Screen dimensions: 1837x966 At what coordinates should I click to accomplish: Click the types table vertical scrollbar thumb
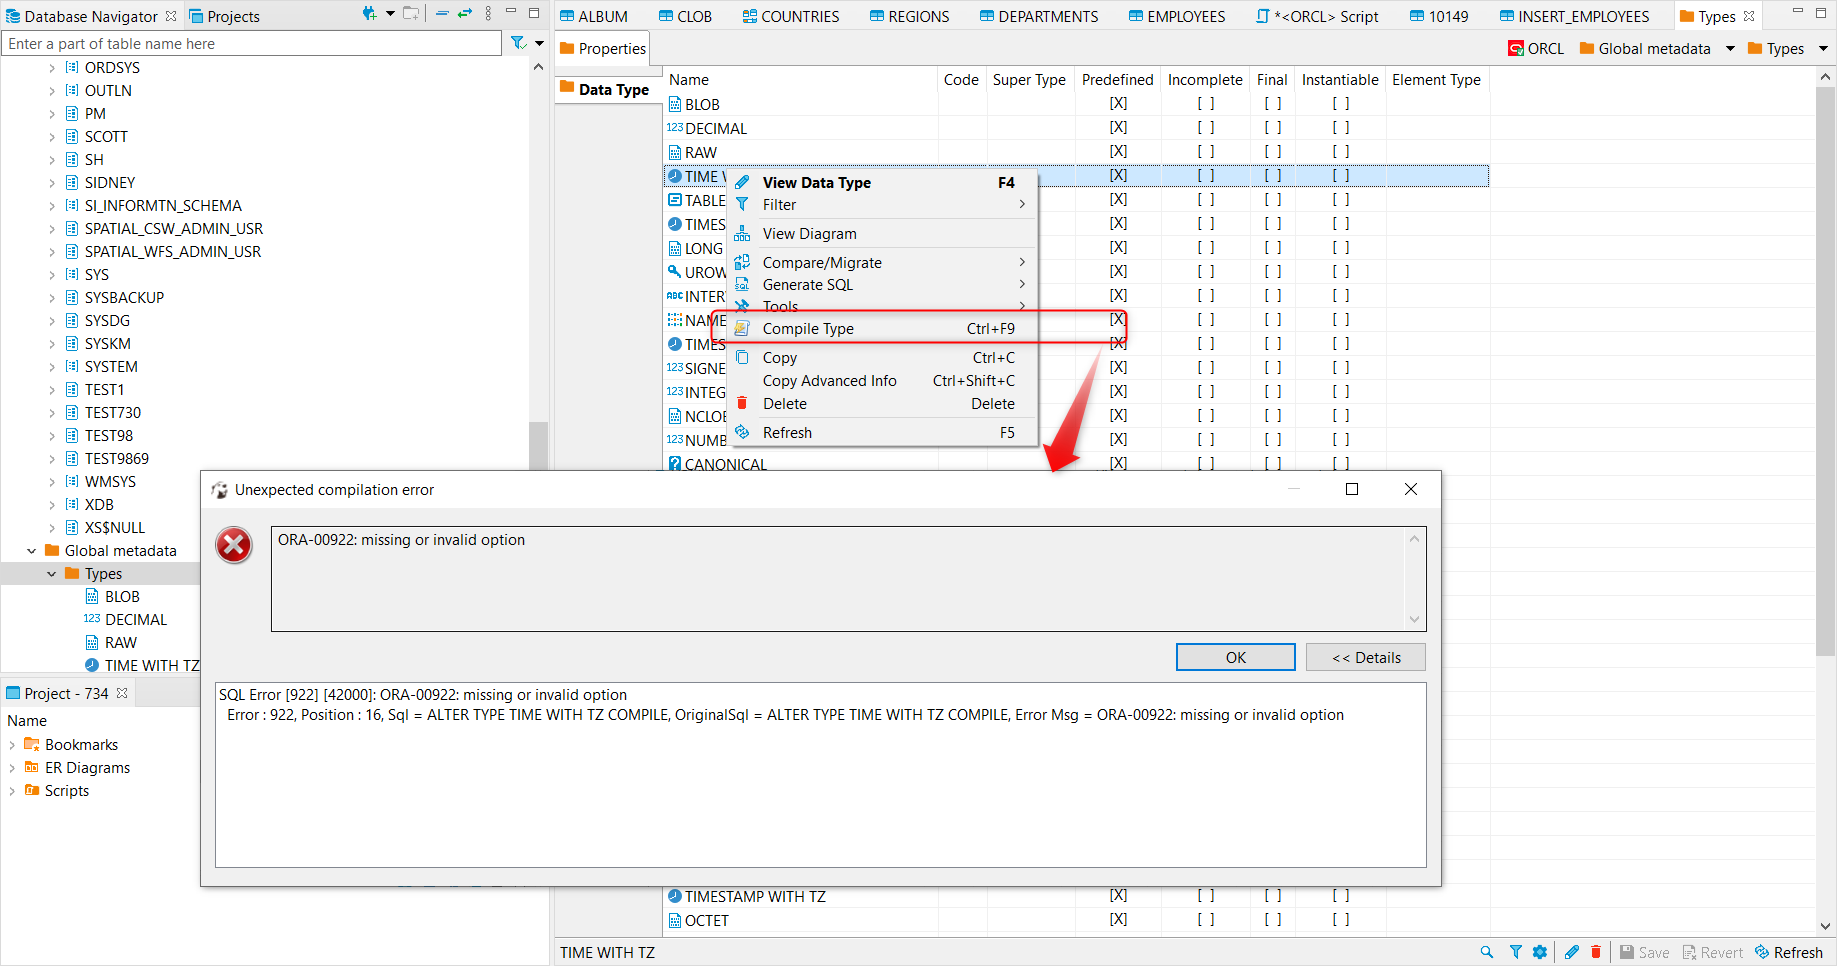[x=1826, y=370]
